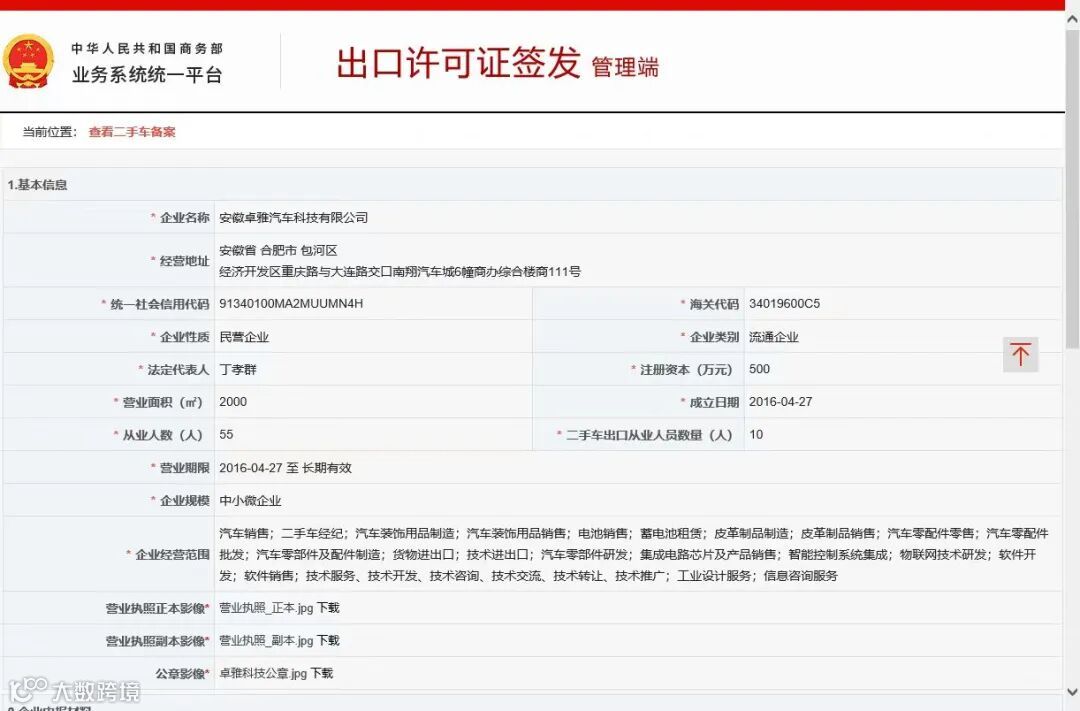Viewport: 1080px width, 711px height.
Task: Click the 出口许可证签发 page title
Action: (458, 63)
